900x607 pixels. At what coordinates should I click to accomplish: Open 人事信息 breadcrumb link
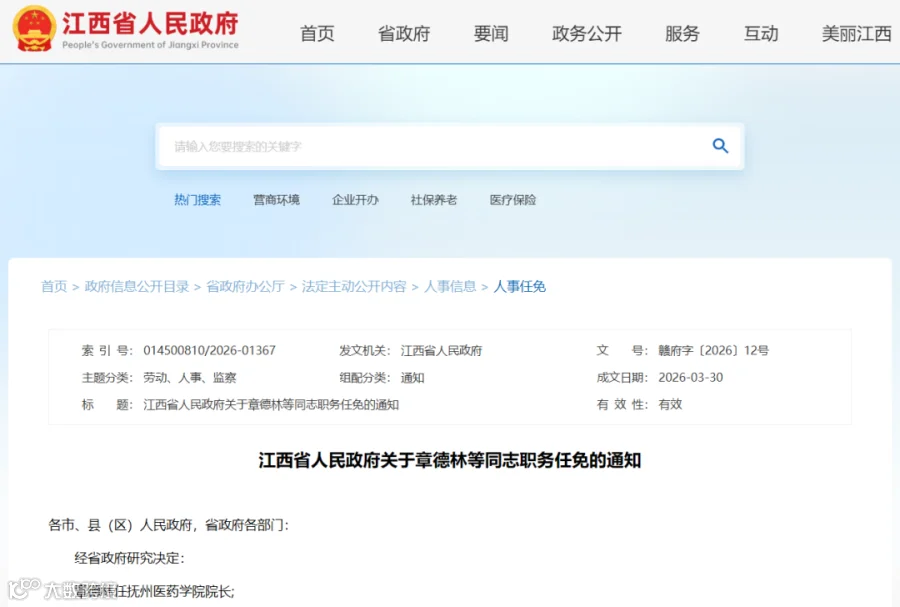coord(450,286)
